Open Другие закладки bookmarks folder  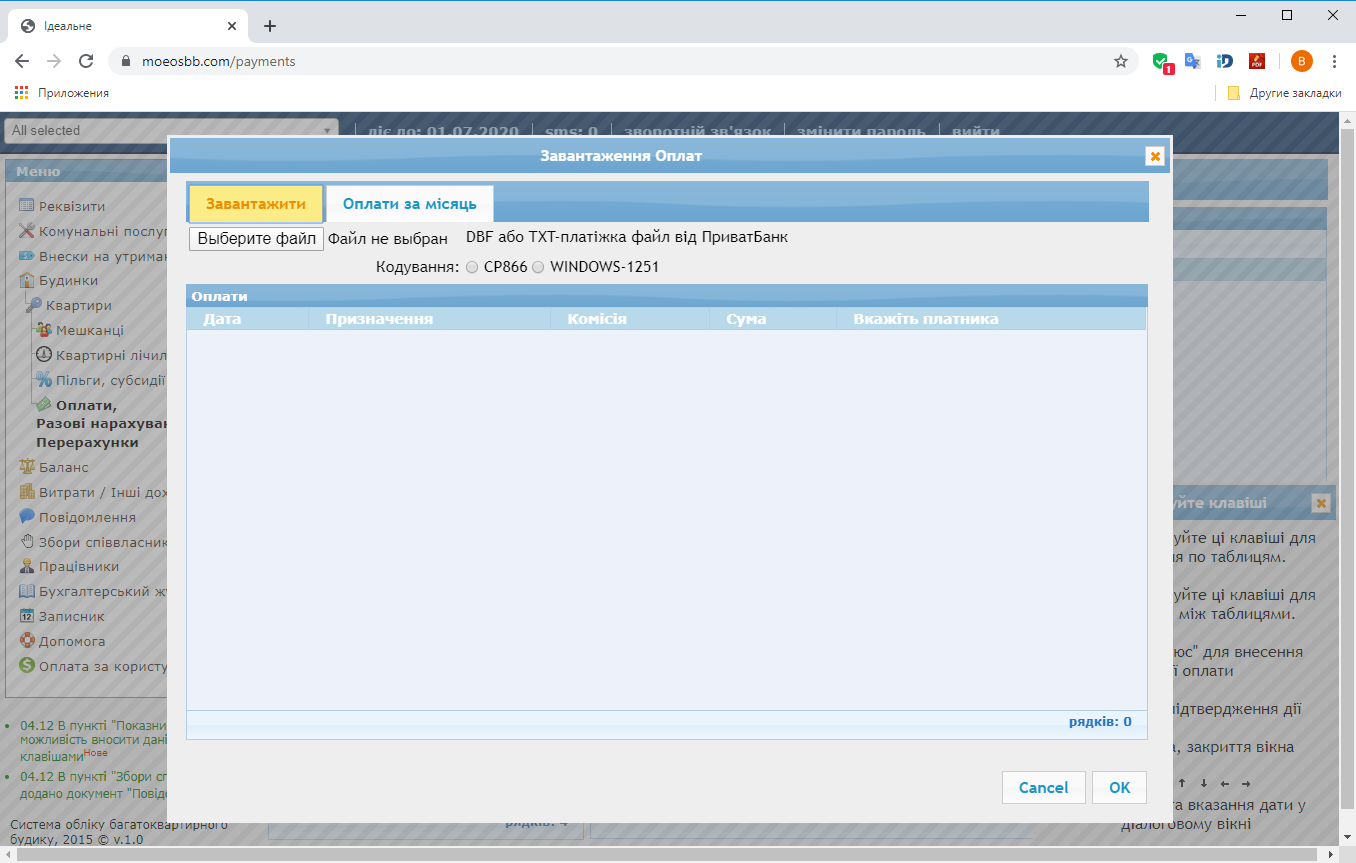[x=1284, y=93]
